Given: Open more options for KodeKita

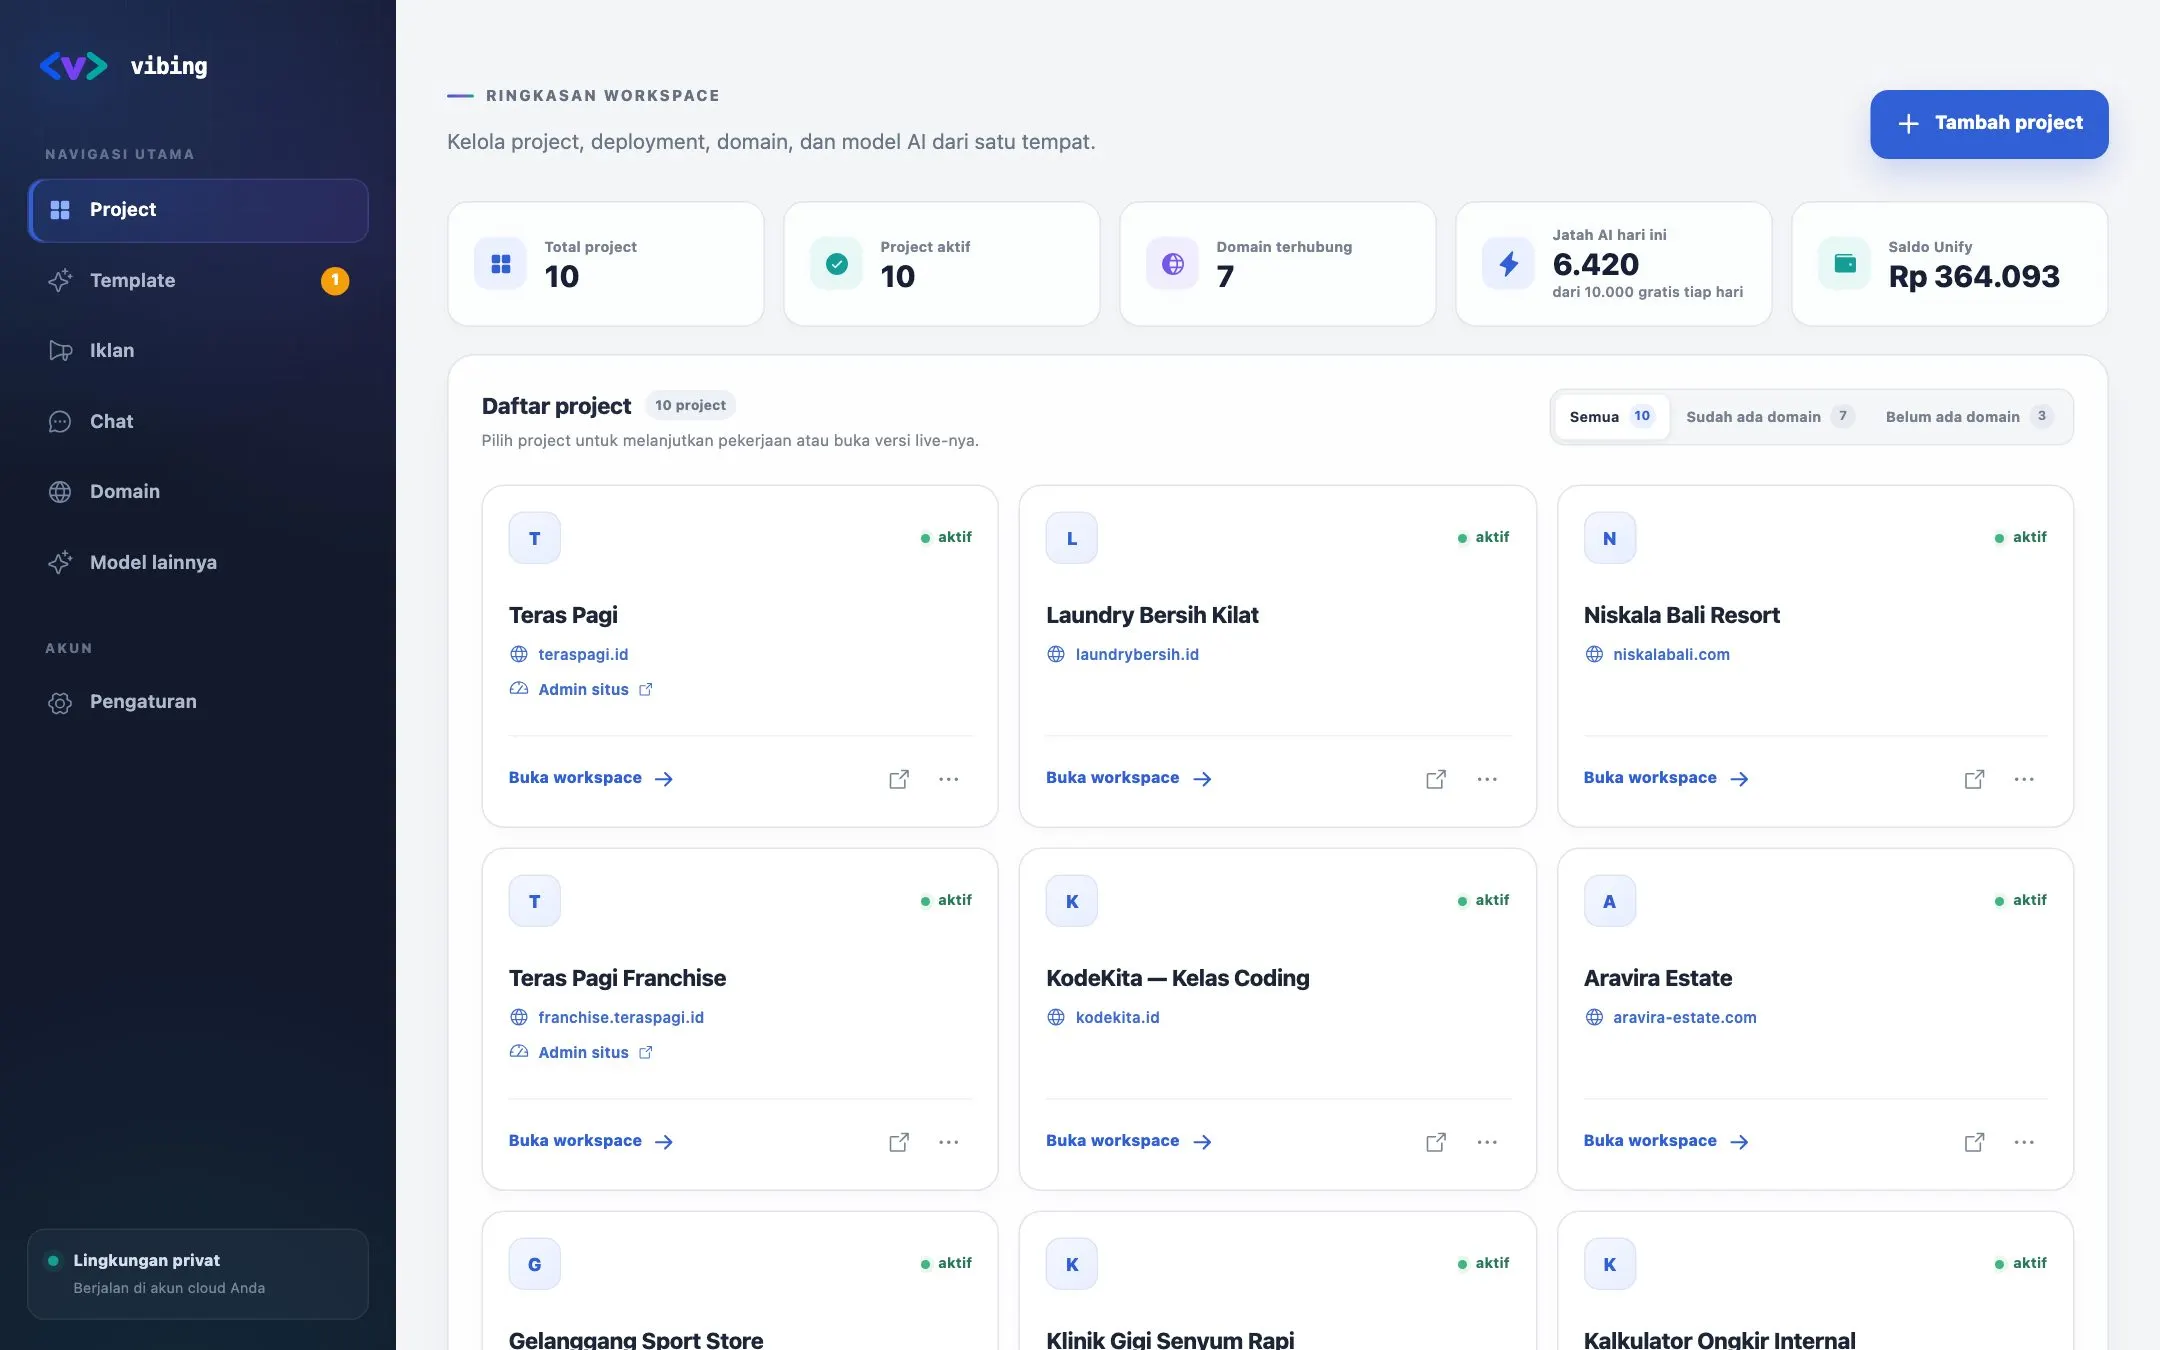Looking at the screenshot, I should click(x=1487, y=1142).
